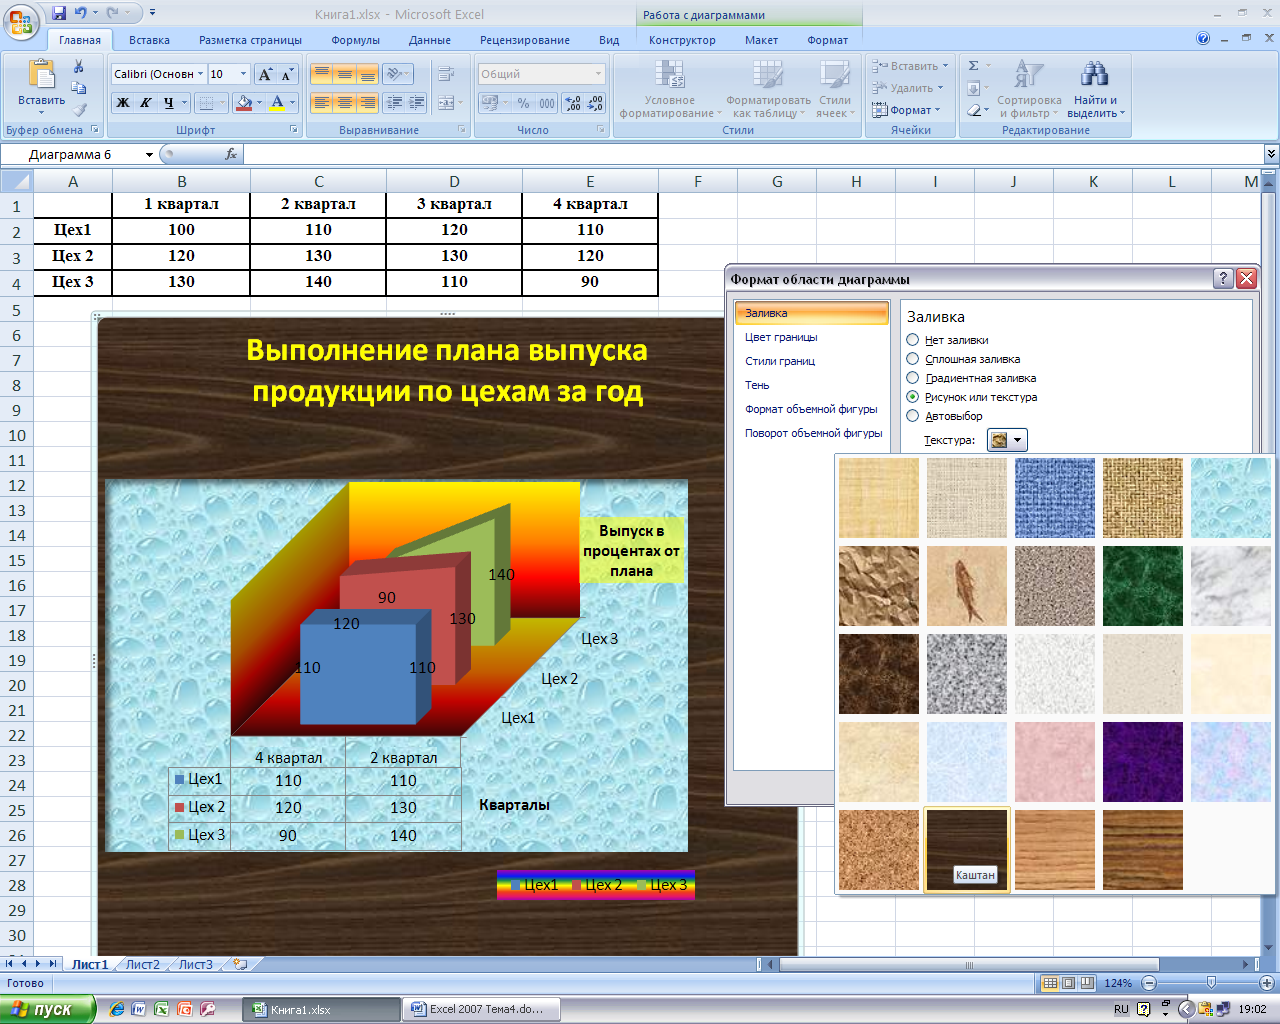Viewport: 1280px width, 1024px height.
Task: Select 'Градиентная заливка' radio option
Action: (x=912, y=378)
